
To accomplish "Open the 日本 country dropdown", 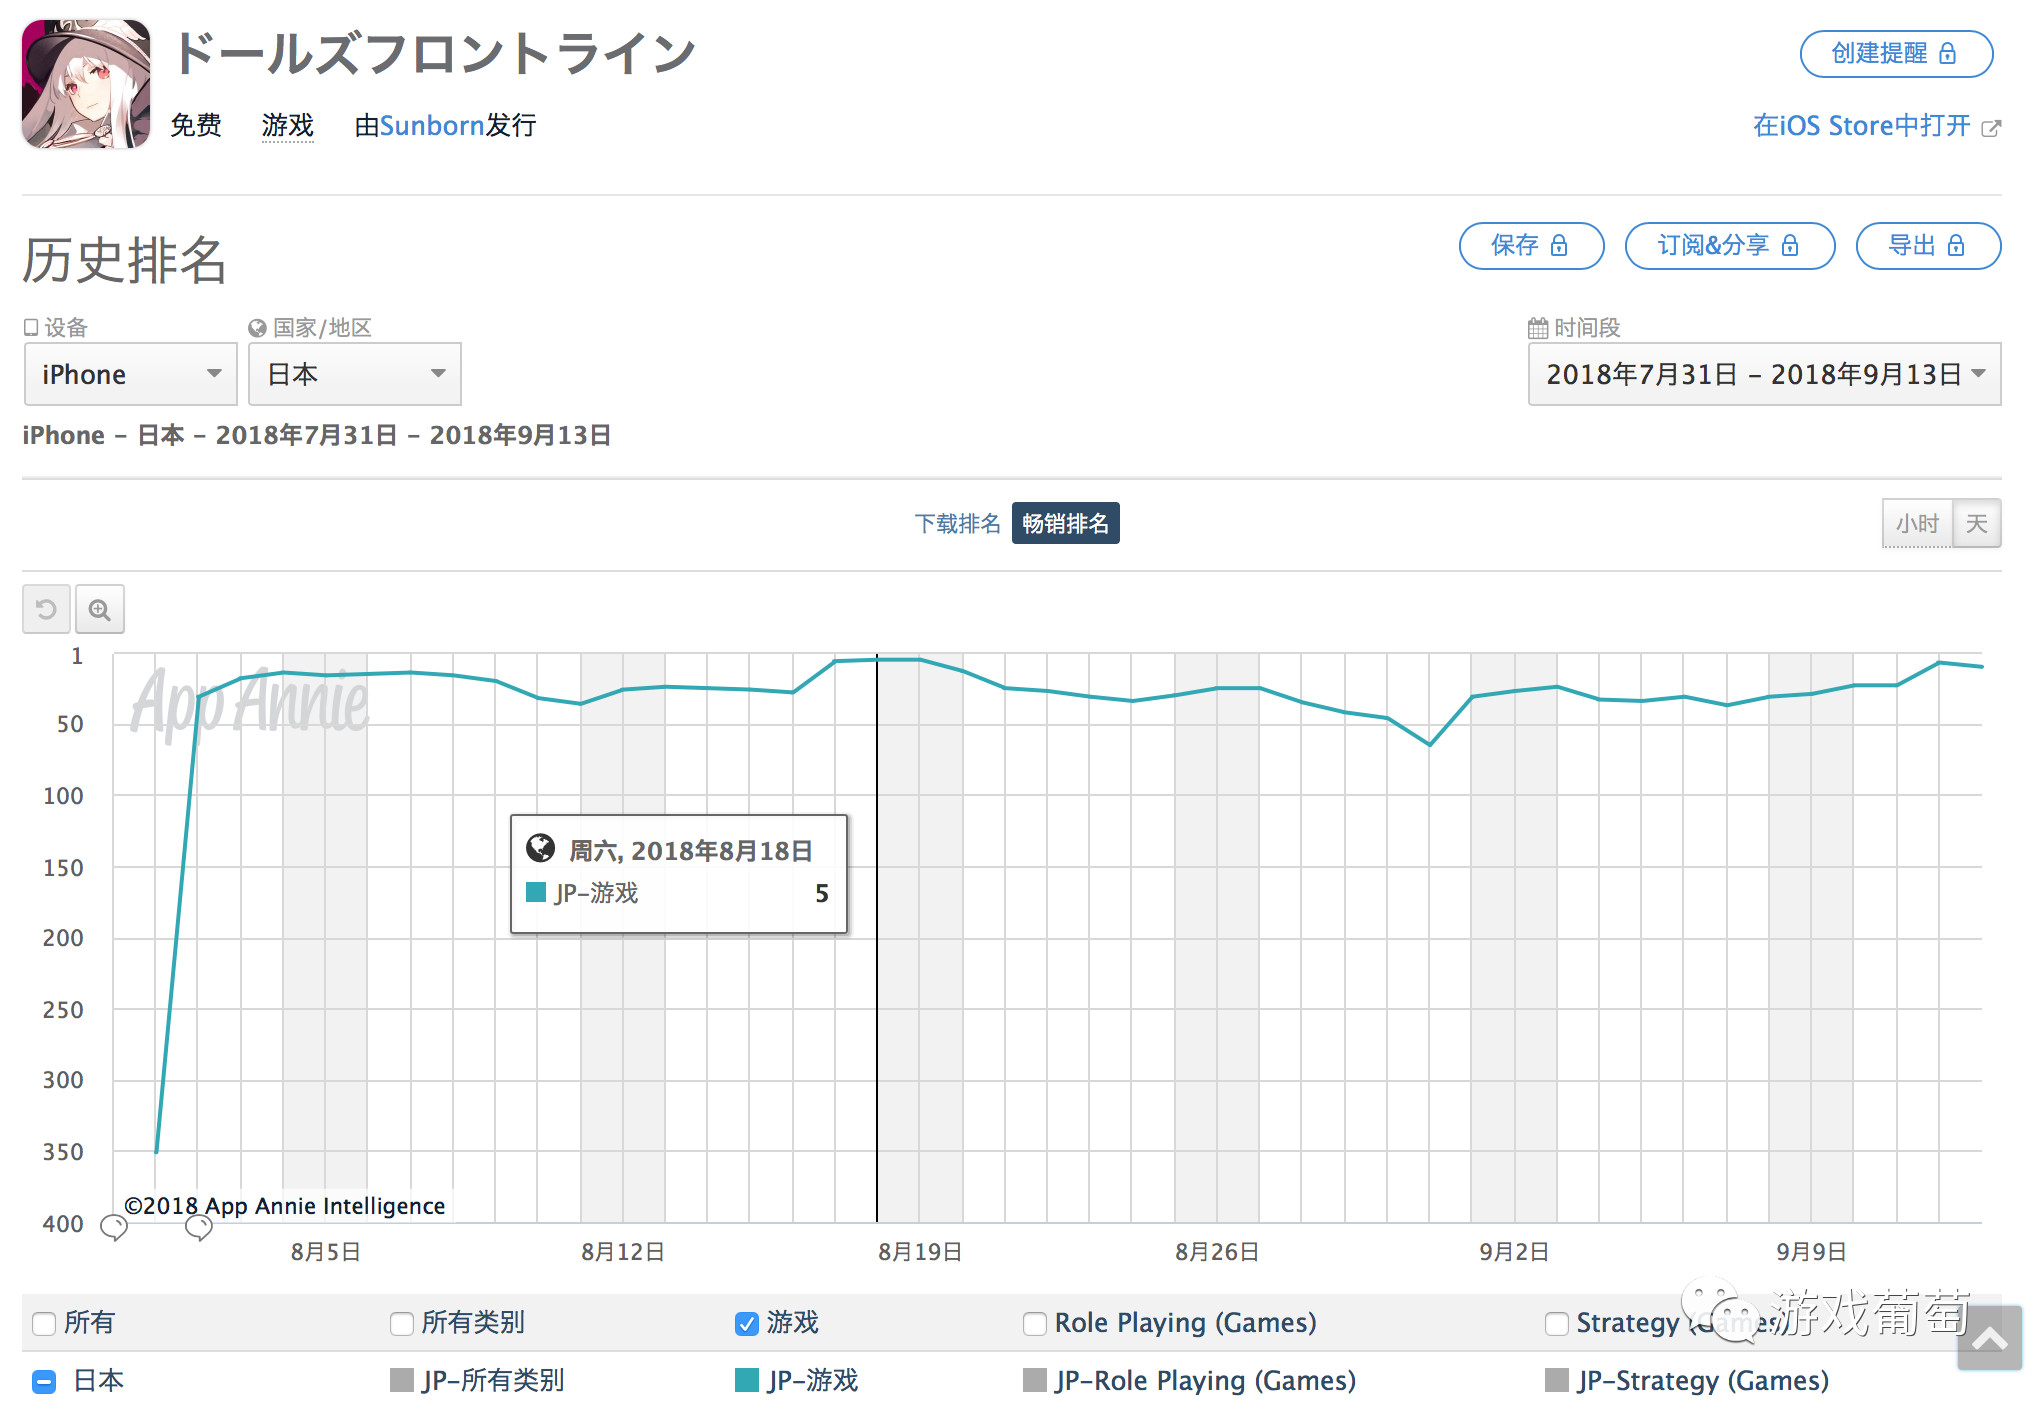I will [354, 374].
